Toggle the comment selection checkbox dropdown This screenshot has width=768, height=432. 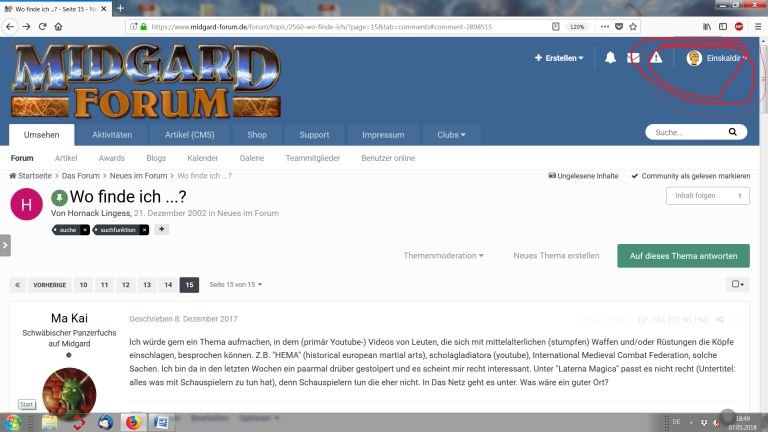click(737, 285)
